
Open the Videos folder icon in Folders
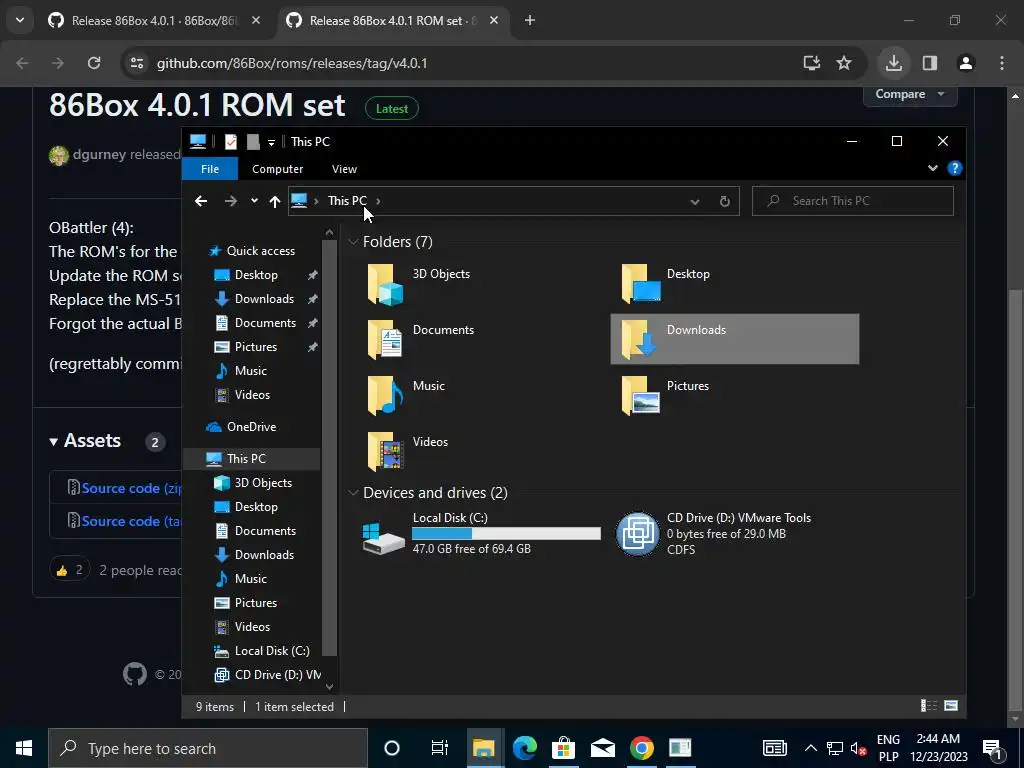pos(385,452)
